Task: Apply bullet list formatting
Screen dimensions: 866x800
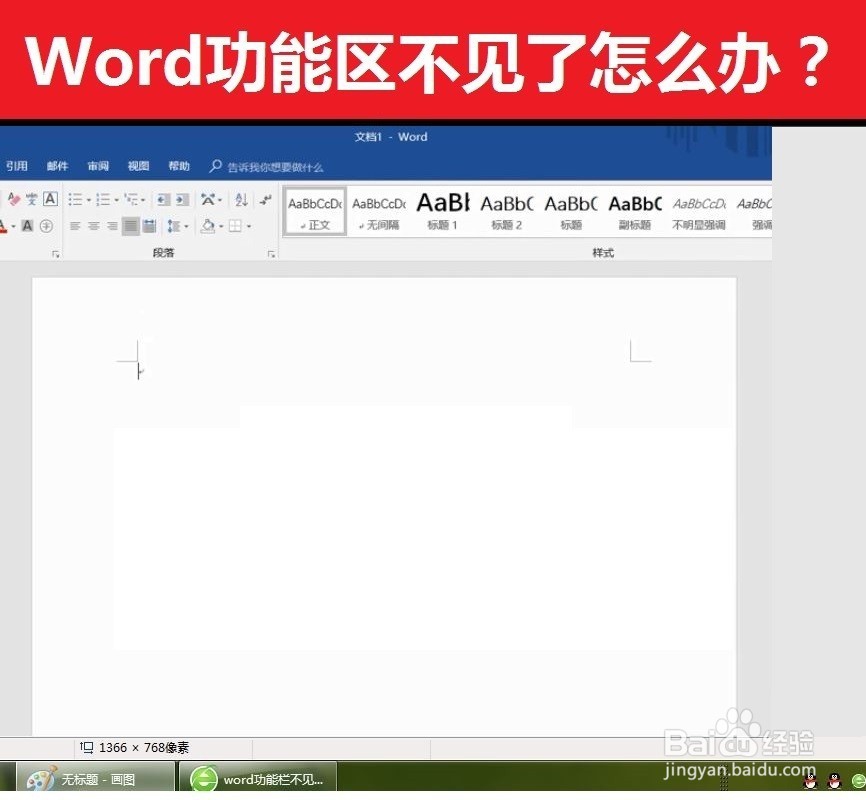Action: (75, 199)
